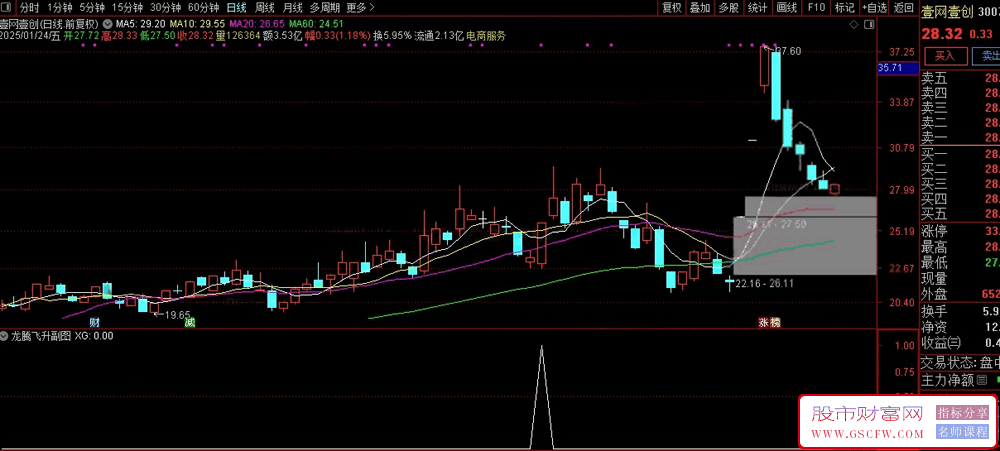The image size is (1000, 451).
Task: Click the 换手 turnover row
Action: click(960, 311)
